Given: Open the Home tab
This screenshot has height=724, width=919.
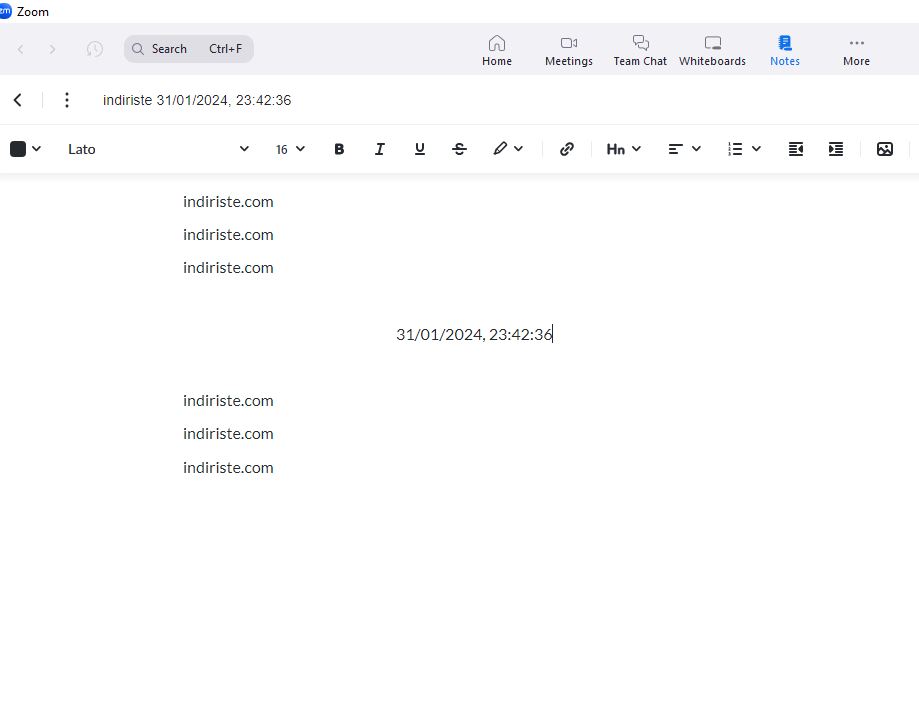Looking at the screenshot, I should 496,50.
